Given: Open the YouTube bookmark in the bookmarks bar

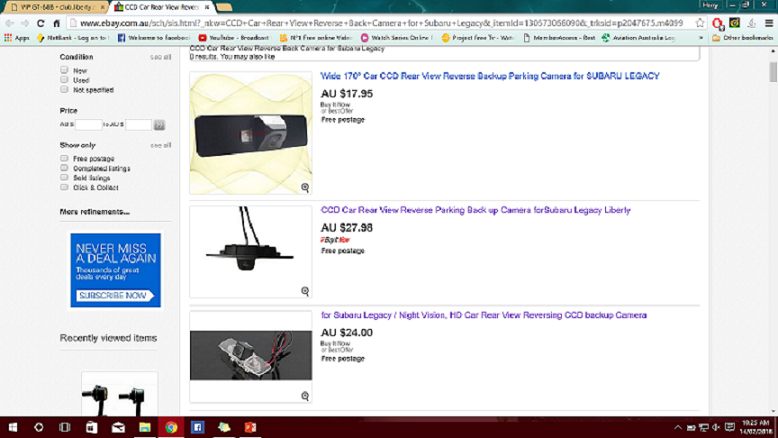Looking at the screenshot, I should click(235, 38).
